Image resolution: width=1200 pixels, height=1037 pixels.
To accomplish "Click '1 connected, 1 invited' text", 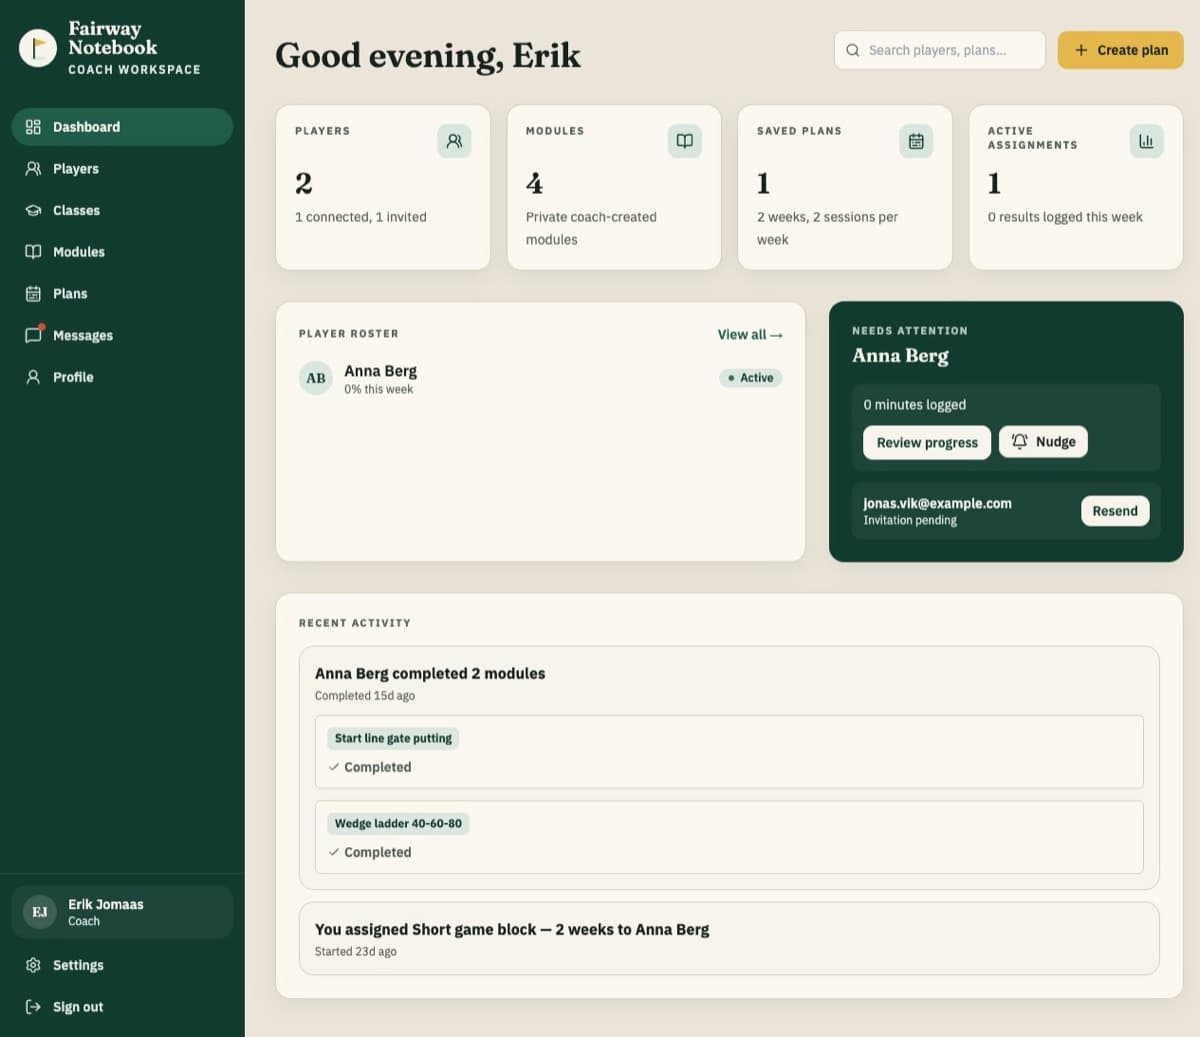I will point(361,217).
